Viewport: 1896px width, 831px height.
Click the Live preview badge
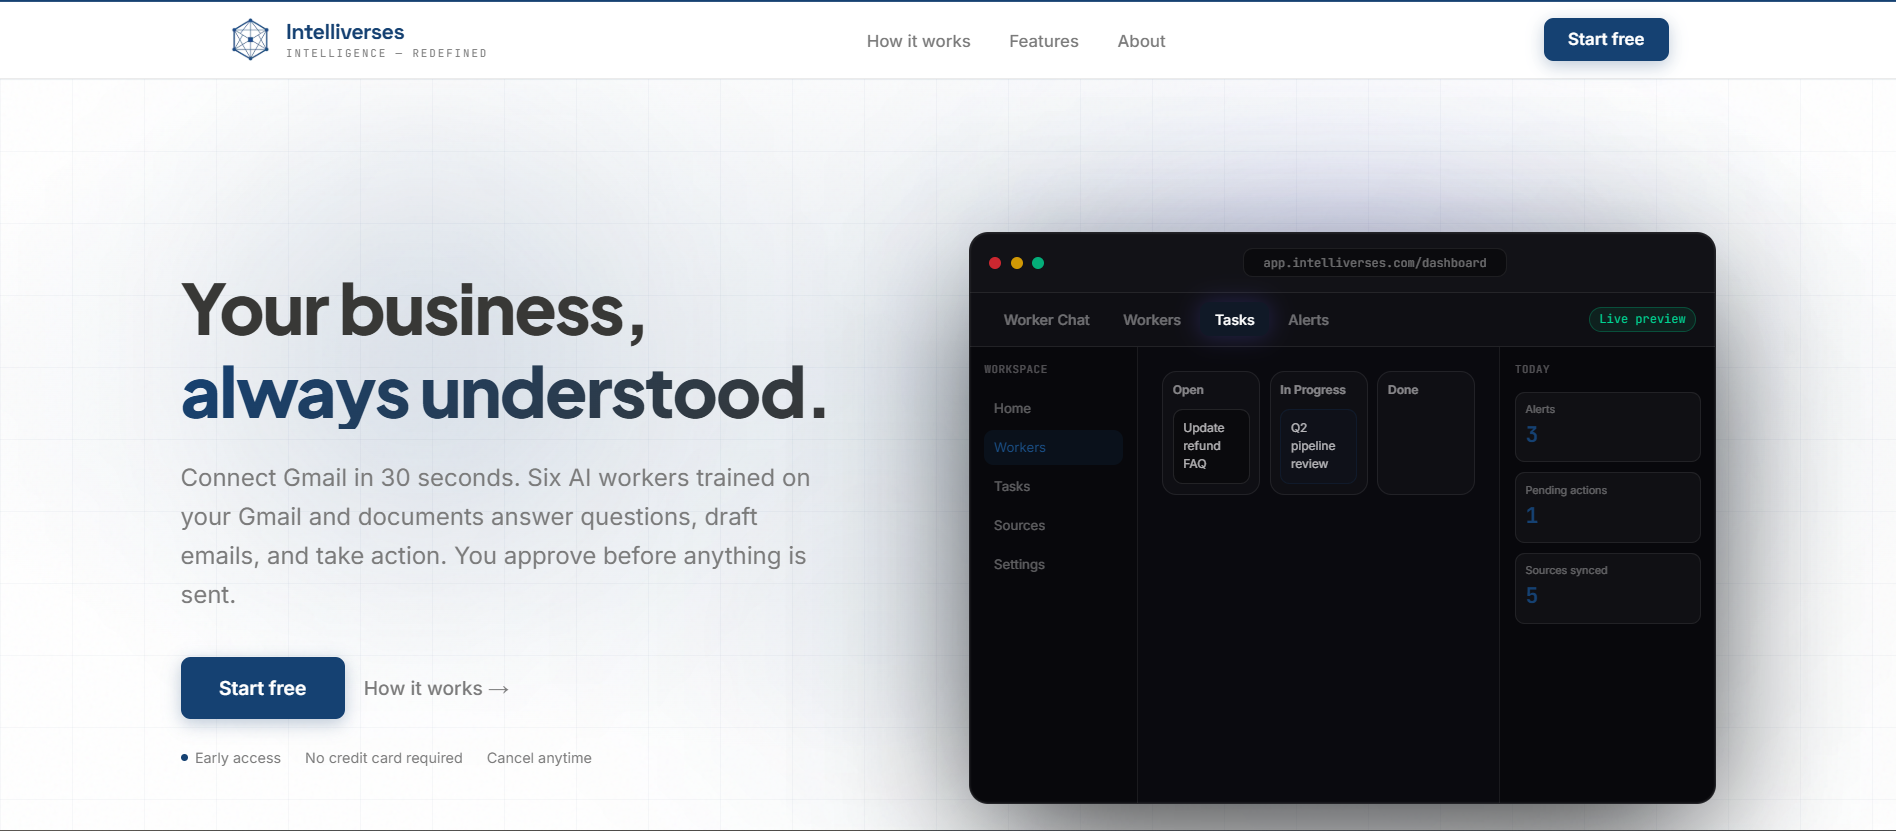[1642, 319]
